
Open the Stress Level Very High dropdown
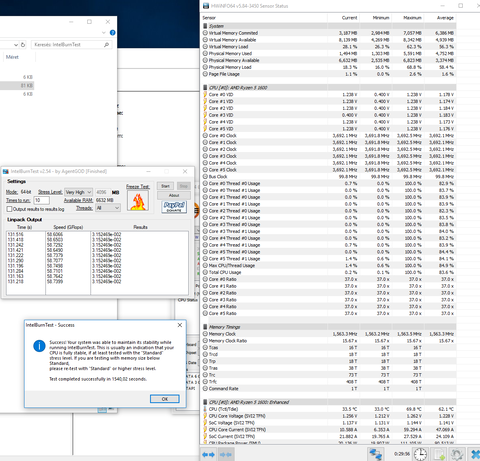(x=78, y=192)
